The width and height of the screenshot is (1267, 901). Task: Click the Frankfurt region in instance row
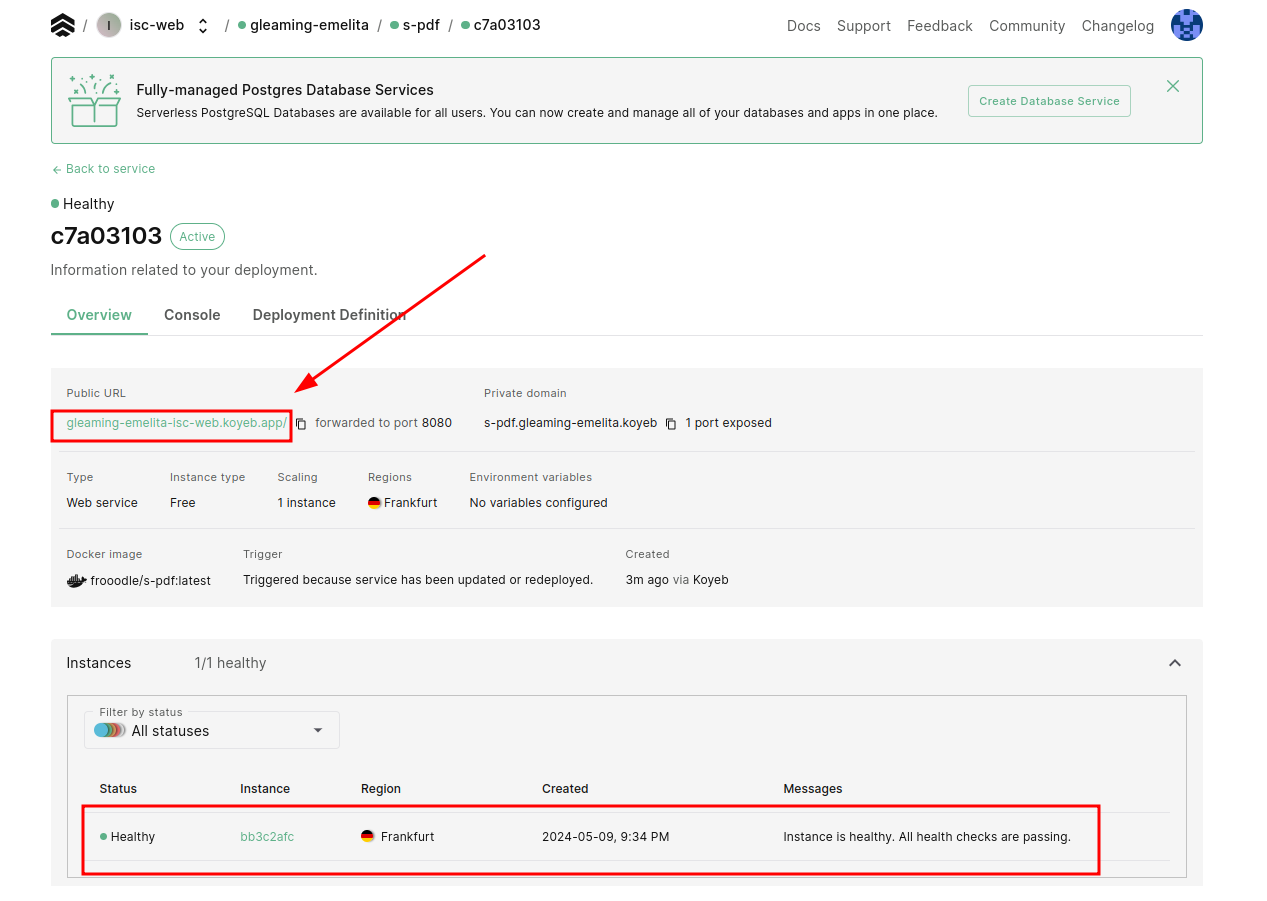408,837
